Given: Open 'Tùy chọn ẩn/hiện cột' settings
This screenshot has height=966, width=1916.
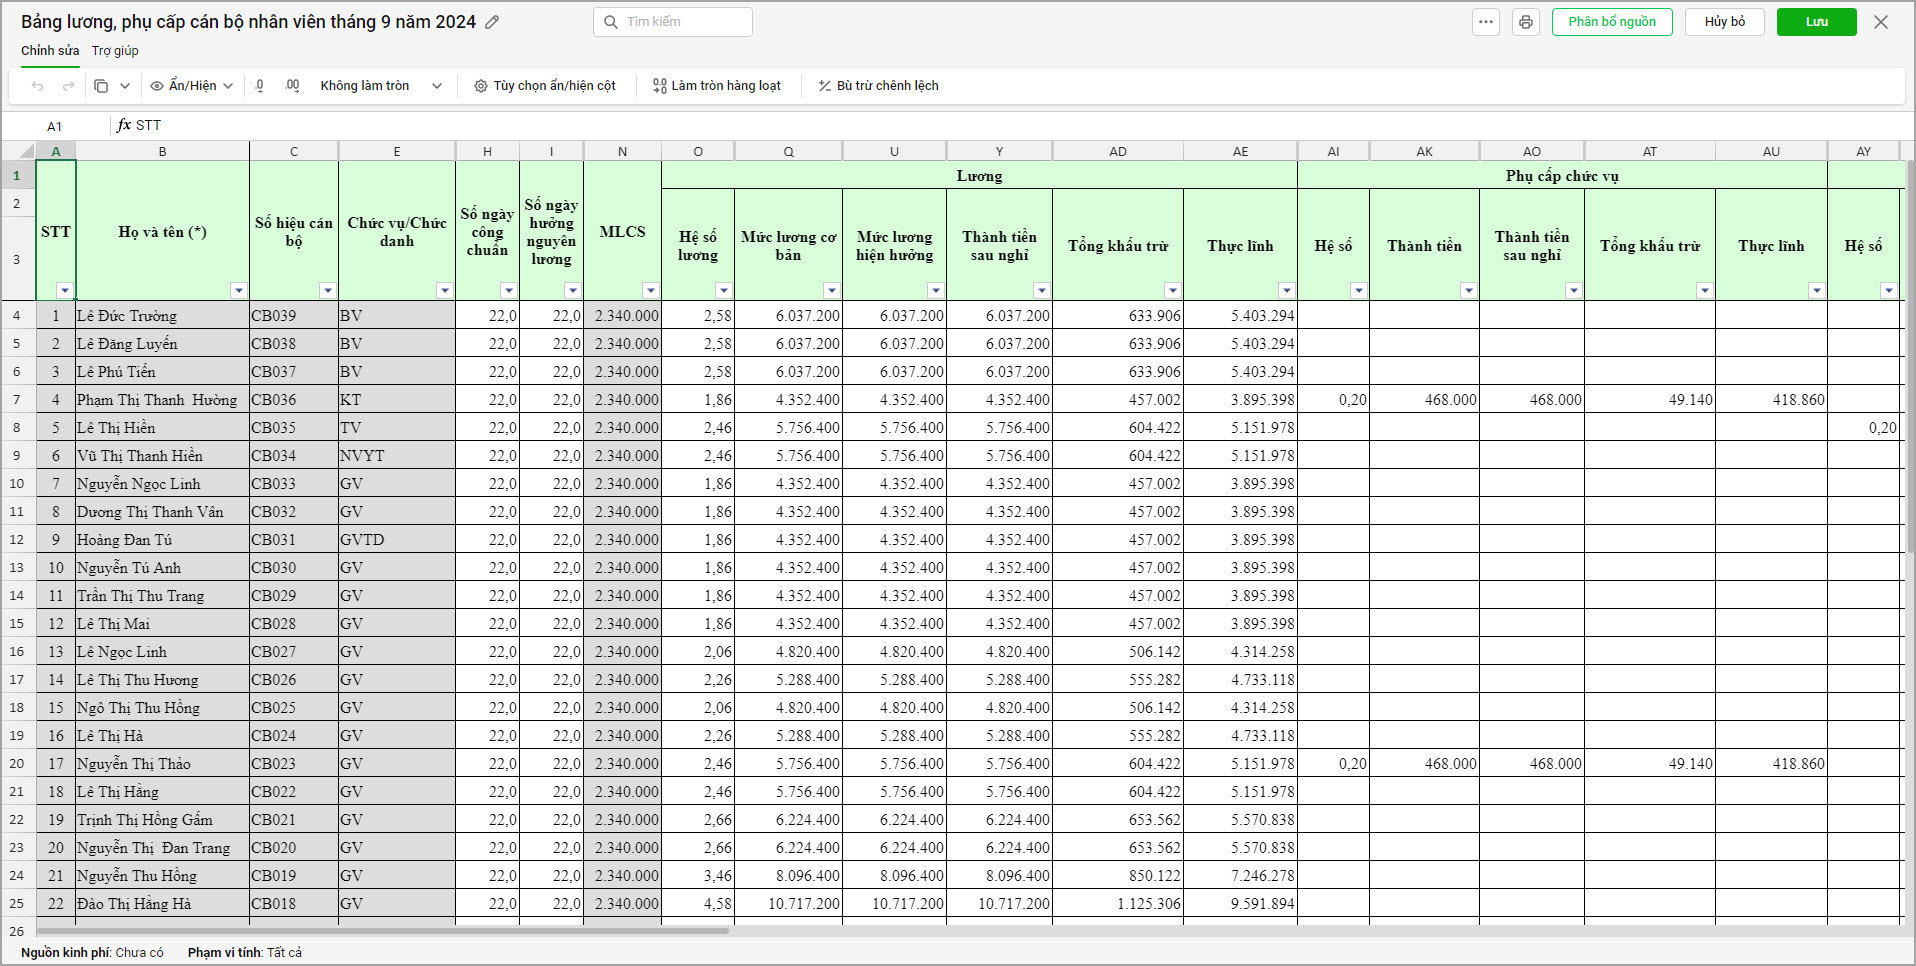Looking at the screenshot, I should 545,86.
